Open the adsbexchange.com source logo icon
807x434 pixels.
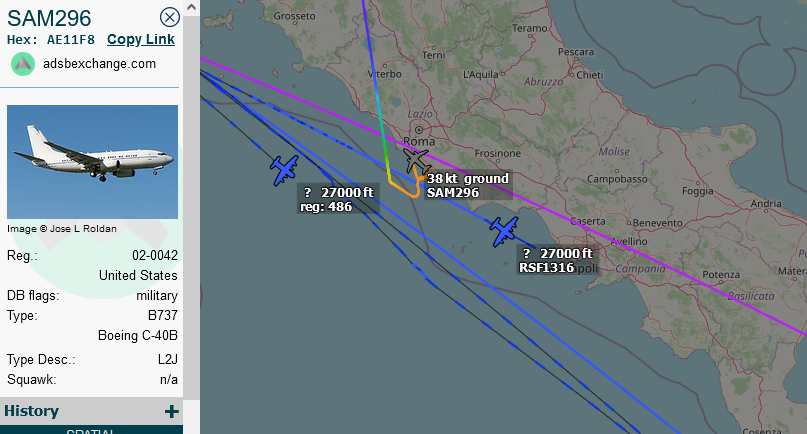coord(23,64)
